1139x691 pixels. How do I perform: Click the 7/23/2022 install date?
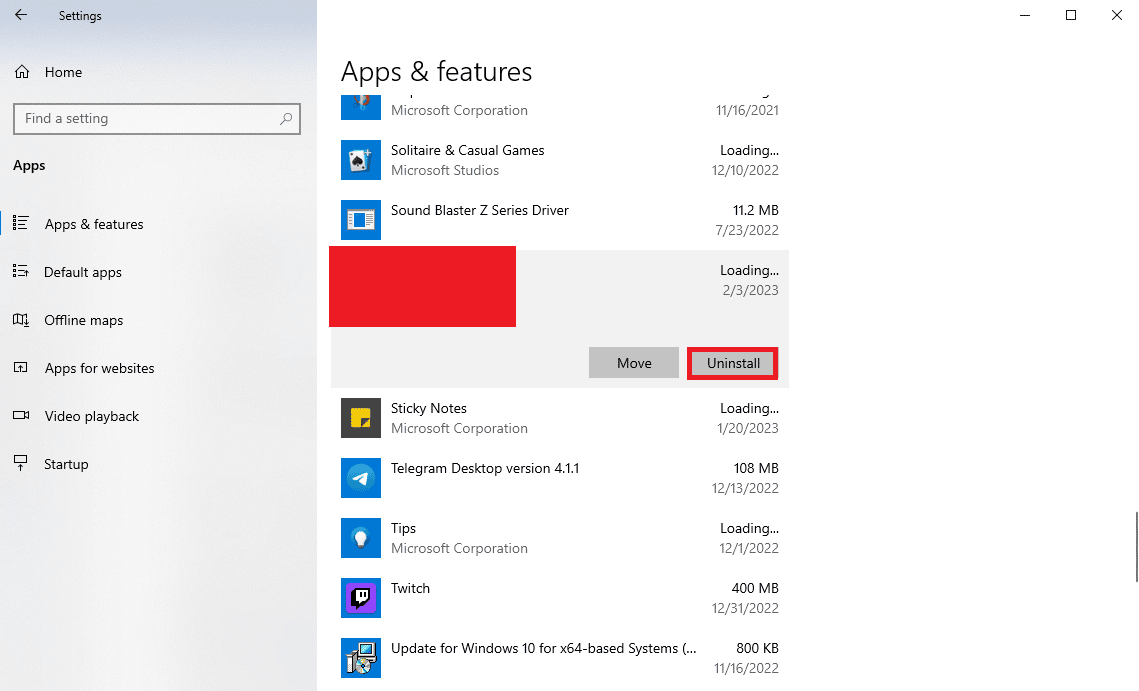(x=747, y=230)
